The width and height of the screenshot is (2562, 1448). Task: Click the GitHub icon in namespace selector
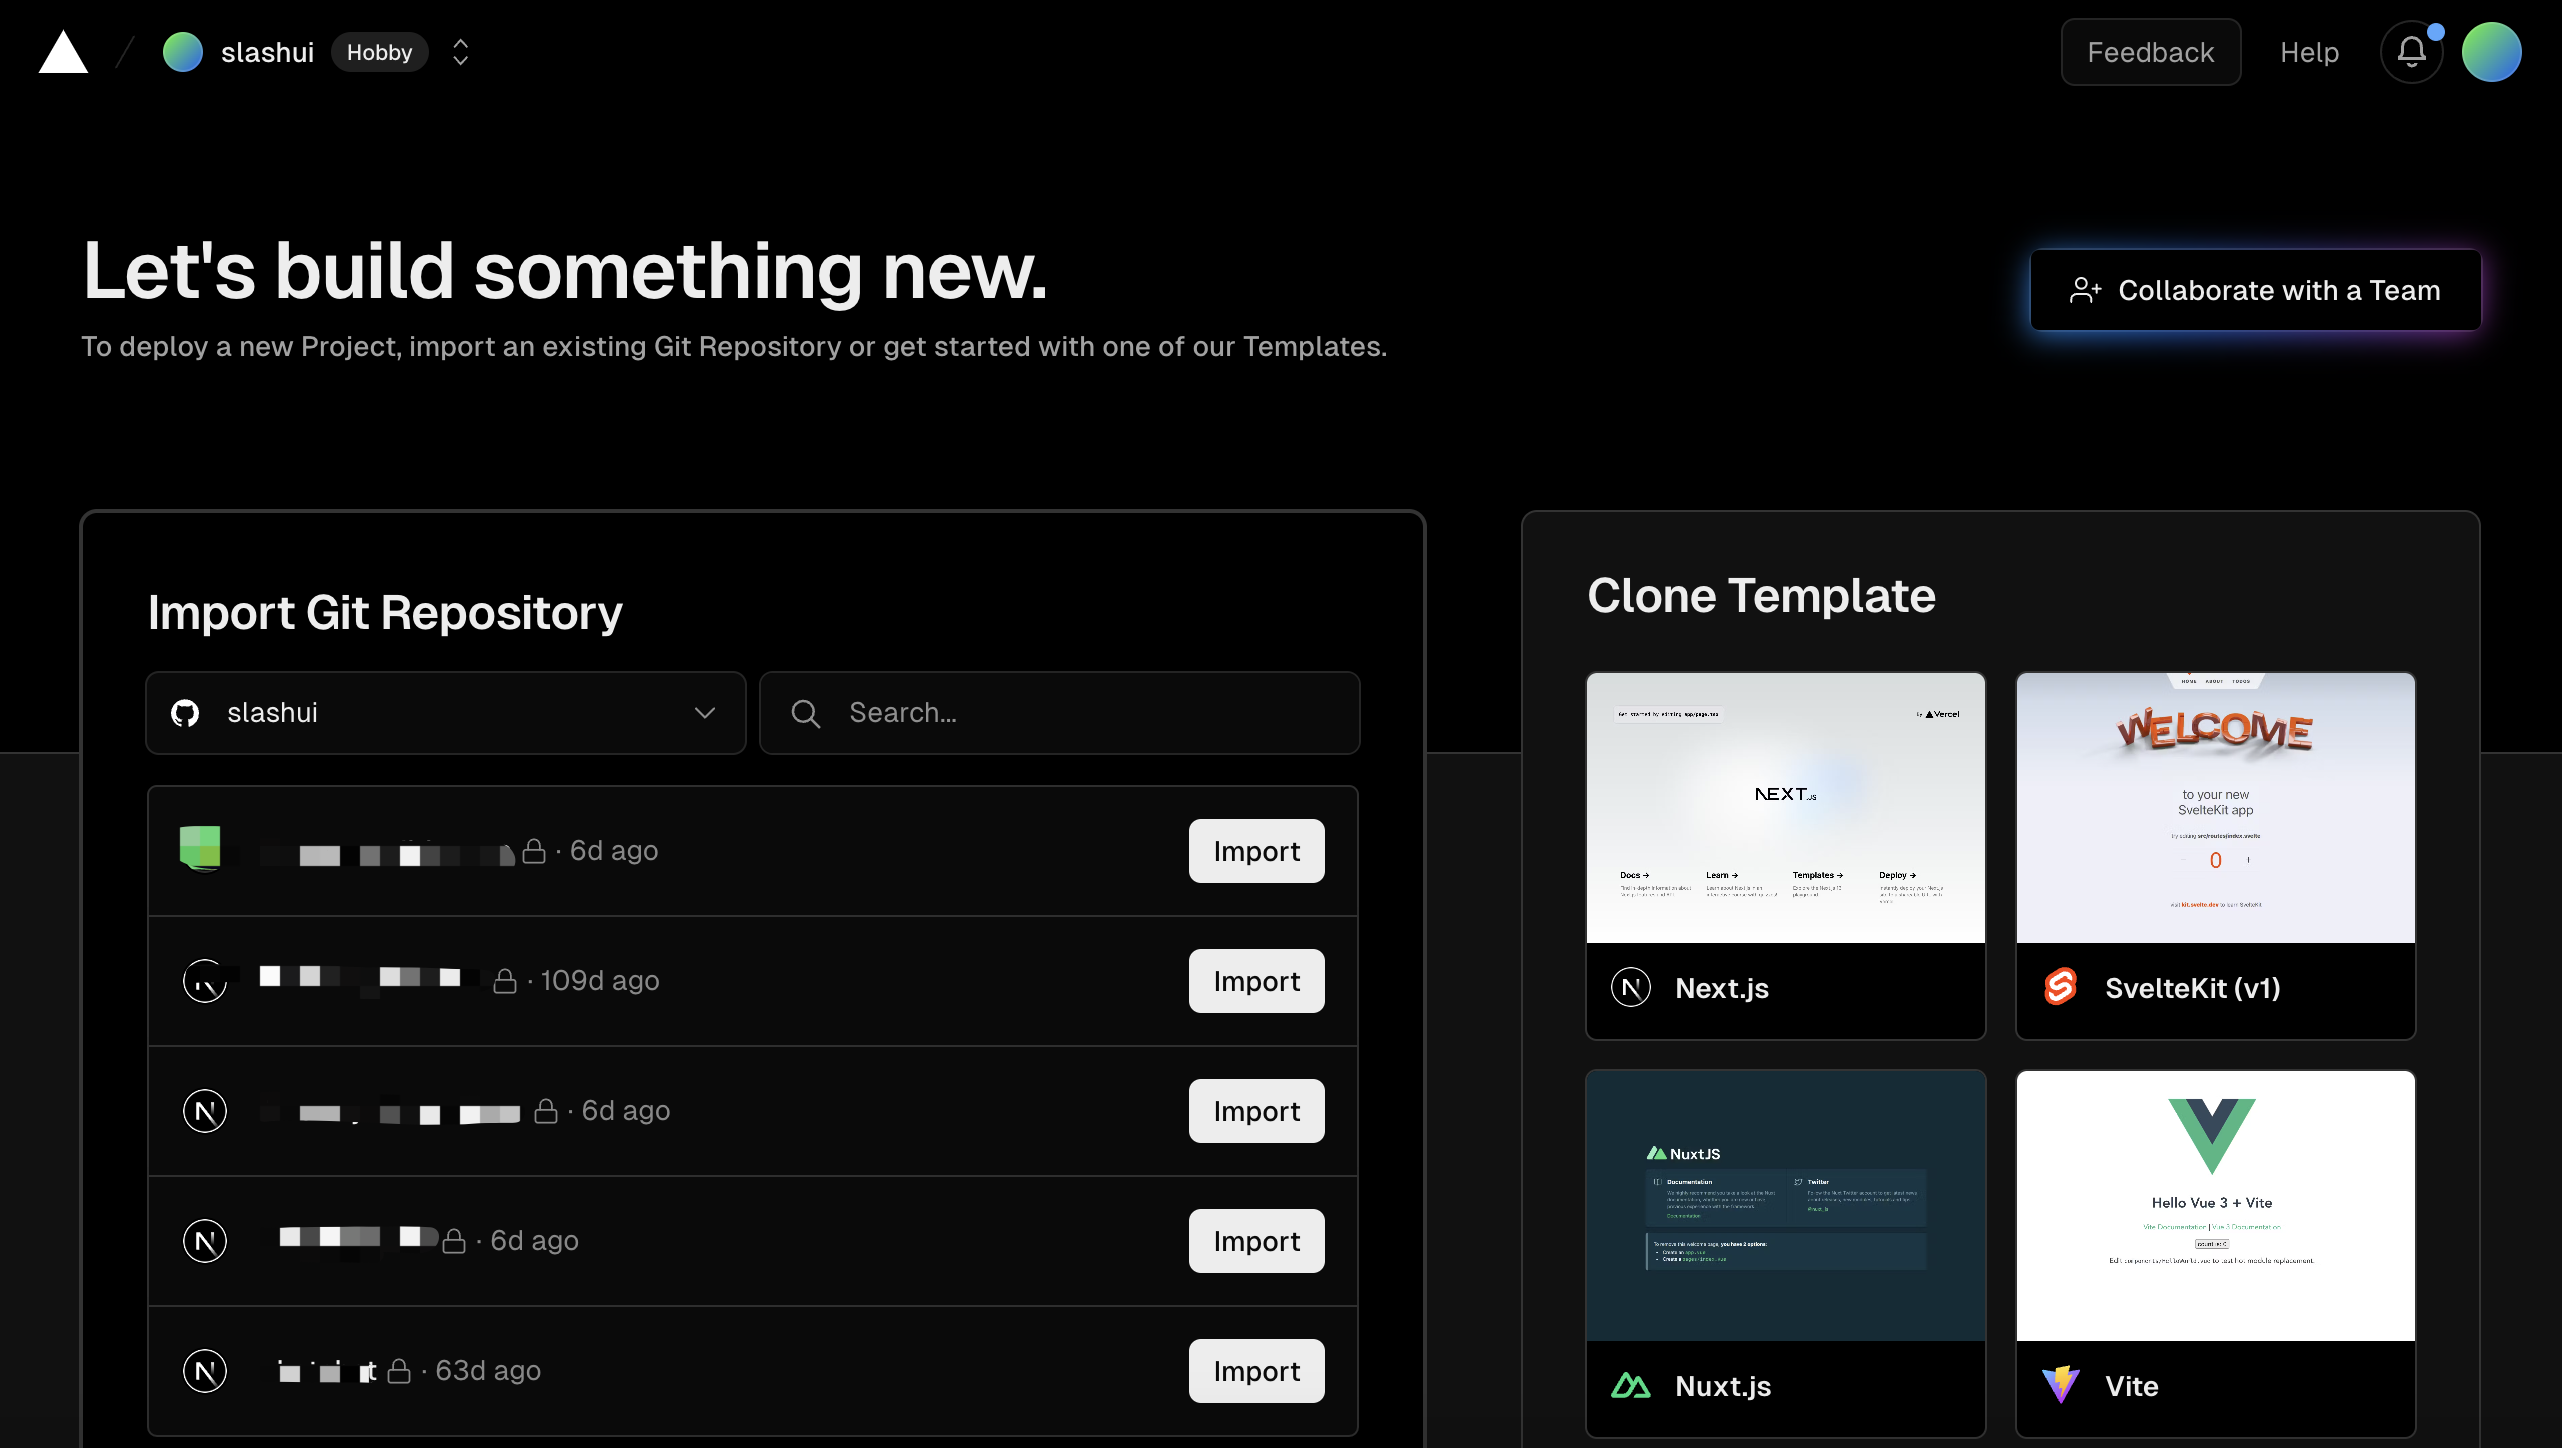(x=185, y=713)
